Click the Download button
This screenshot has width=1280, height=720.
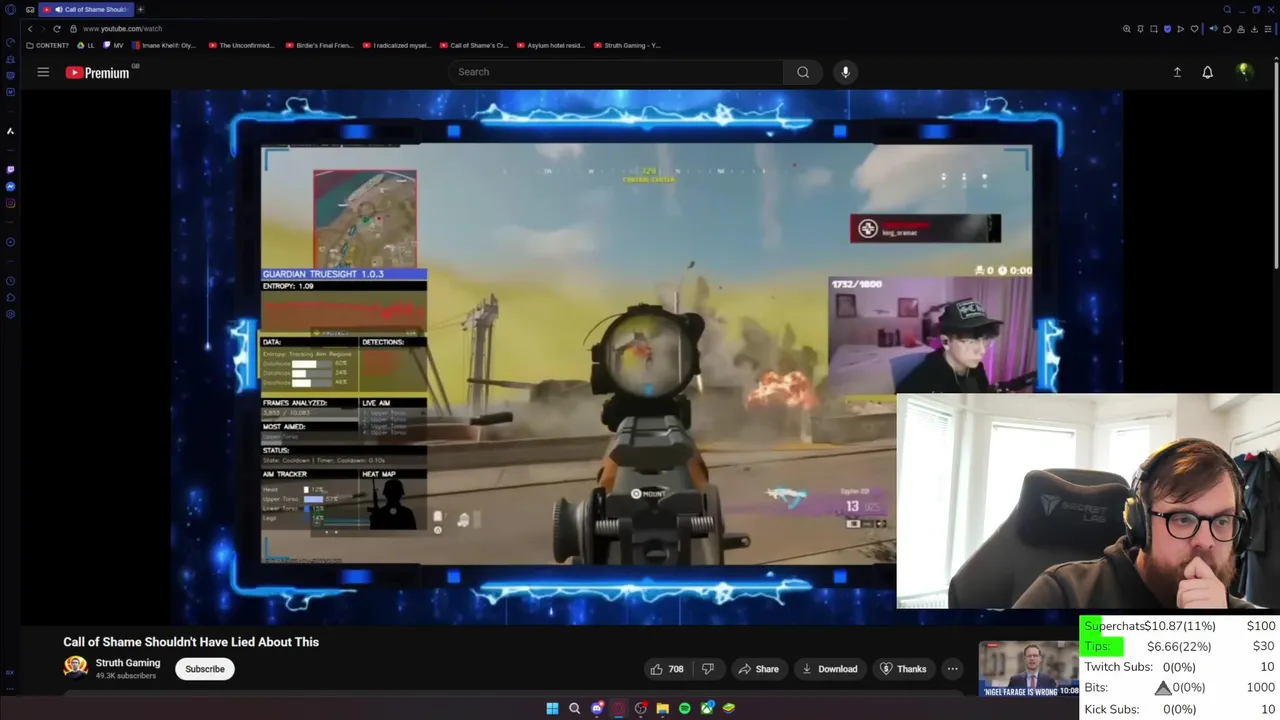click(829, 669)
